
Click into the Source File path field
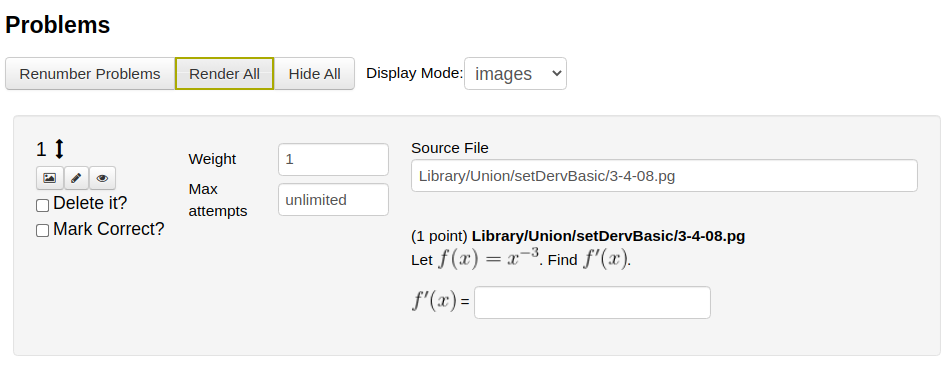tap(664, 175)
